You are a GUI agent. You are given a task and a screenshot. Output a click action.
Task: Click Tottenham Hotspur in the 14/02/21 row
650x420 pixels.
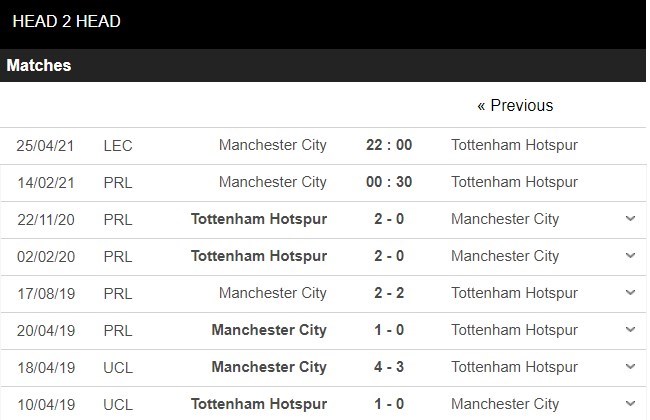coord(514,182)
